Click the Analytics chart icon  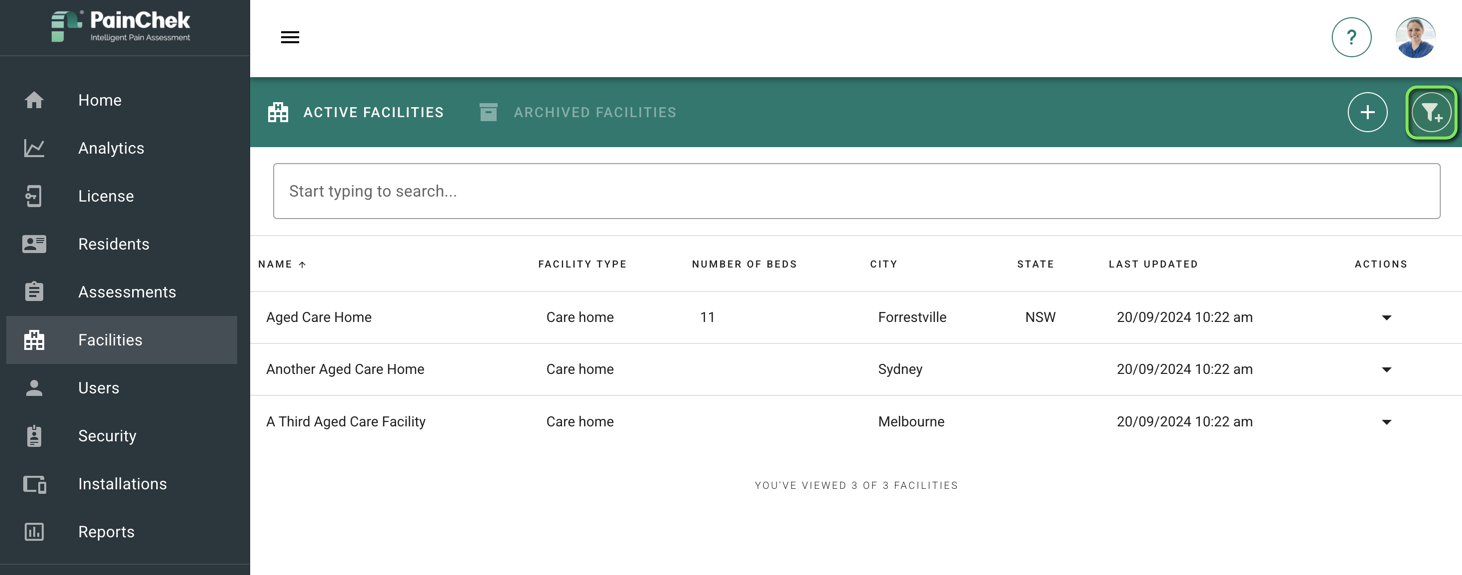(34, 148)
